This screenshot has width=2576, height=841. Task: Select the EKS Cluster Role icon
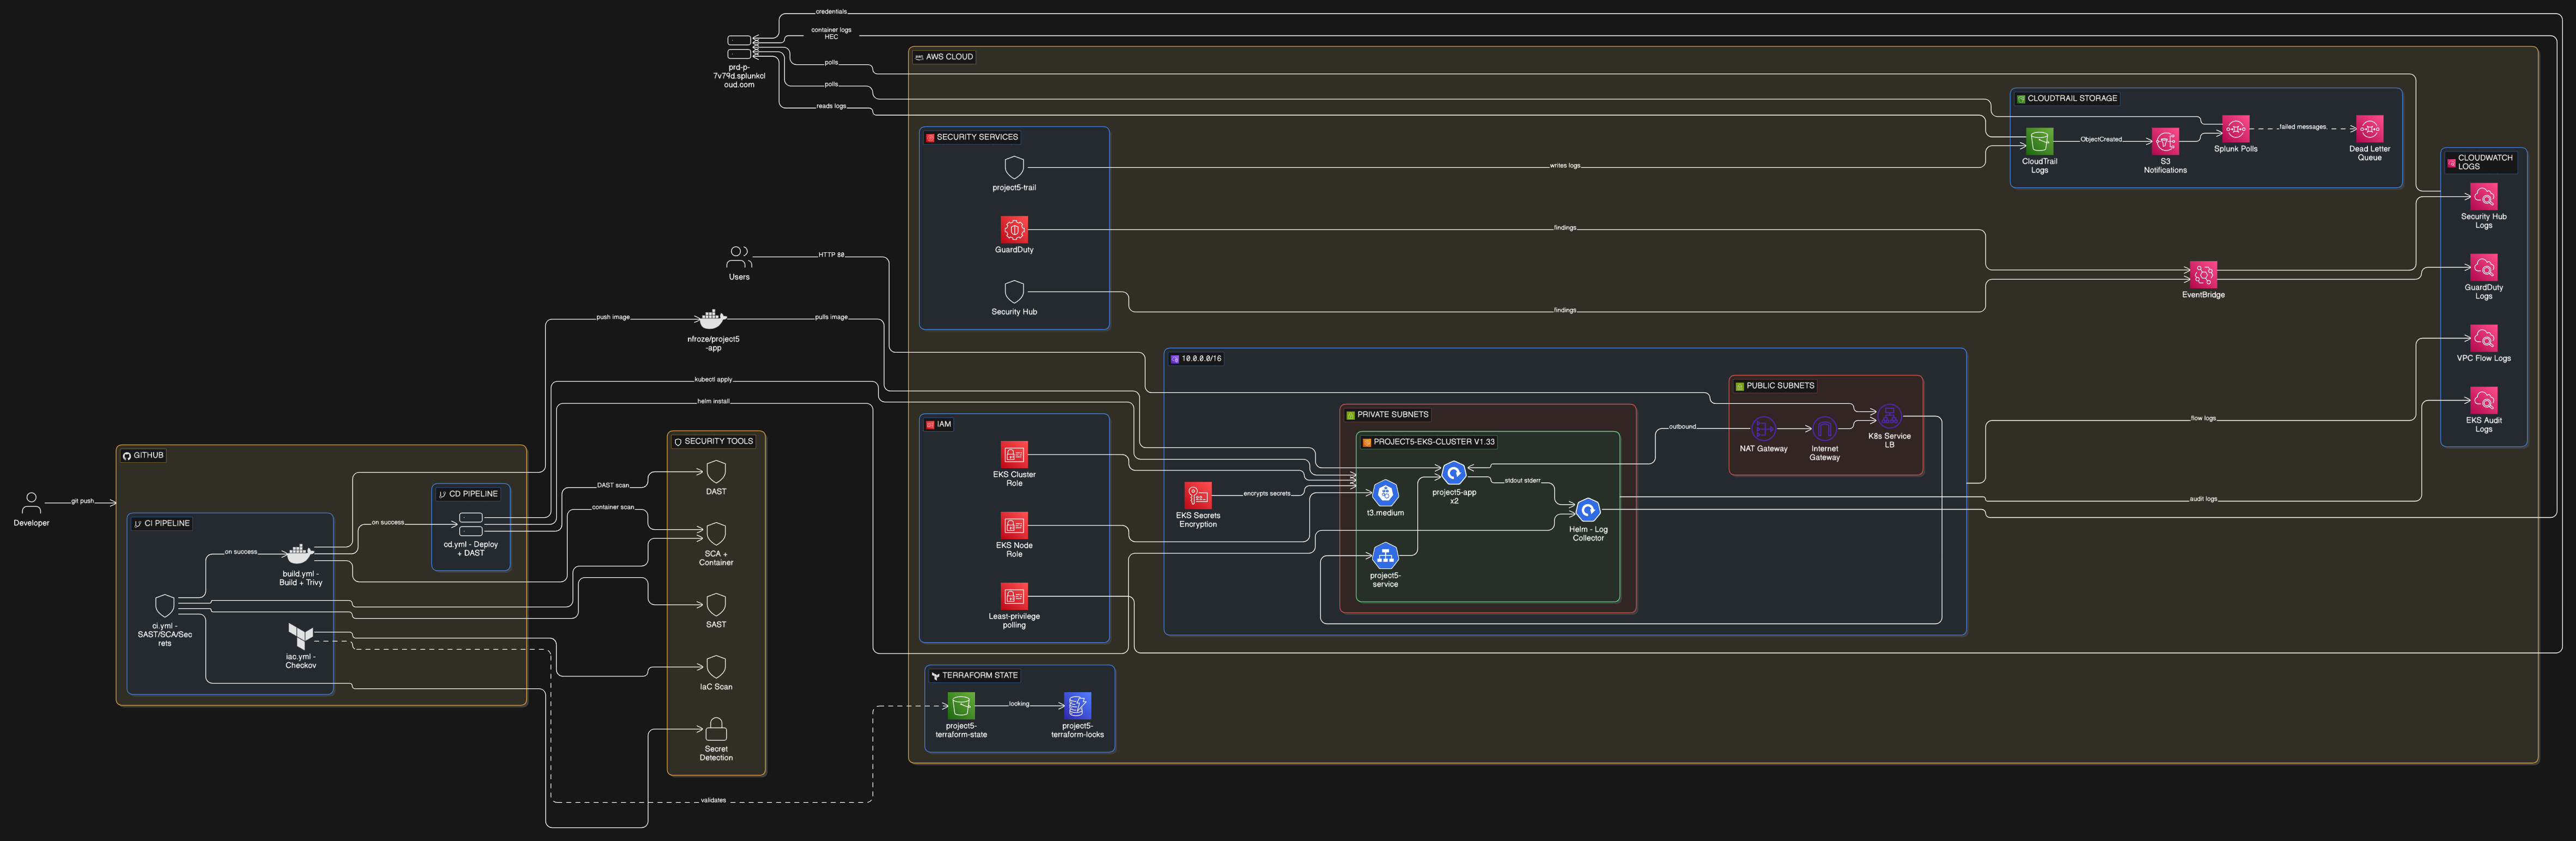(1014, 454)
